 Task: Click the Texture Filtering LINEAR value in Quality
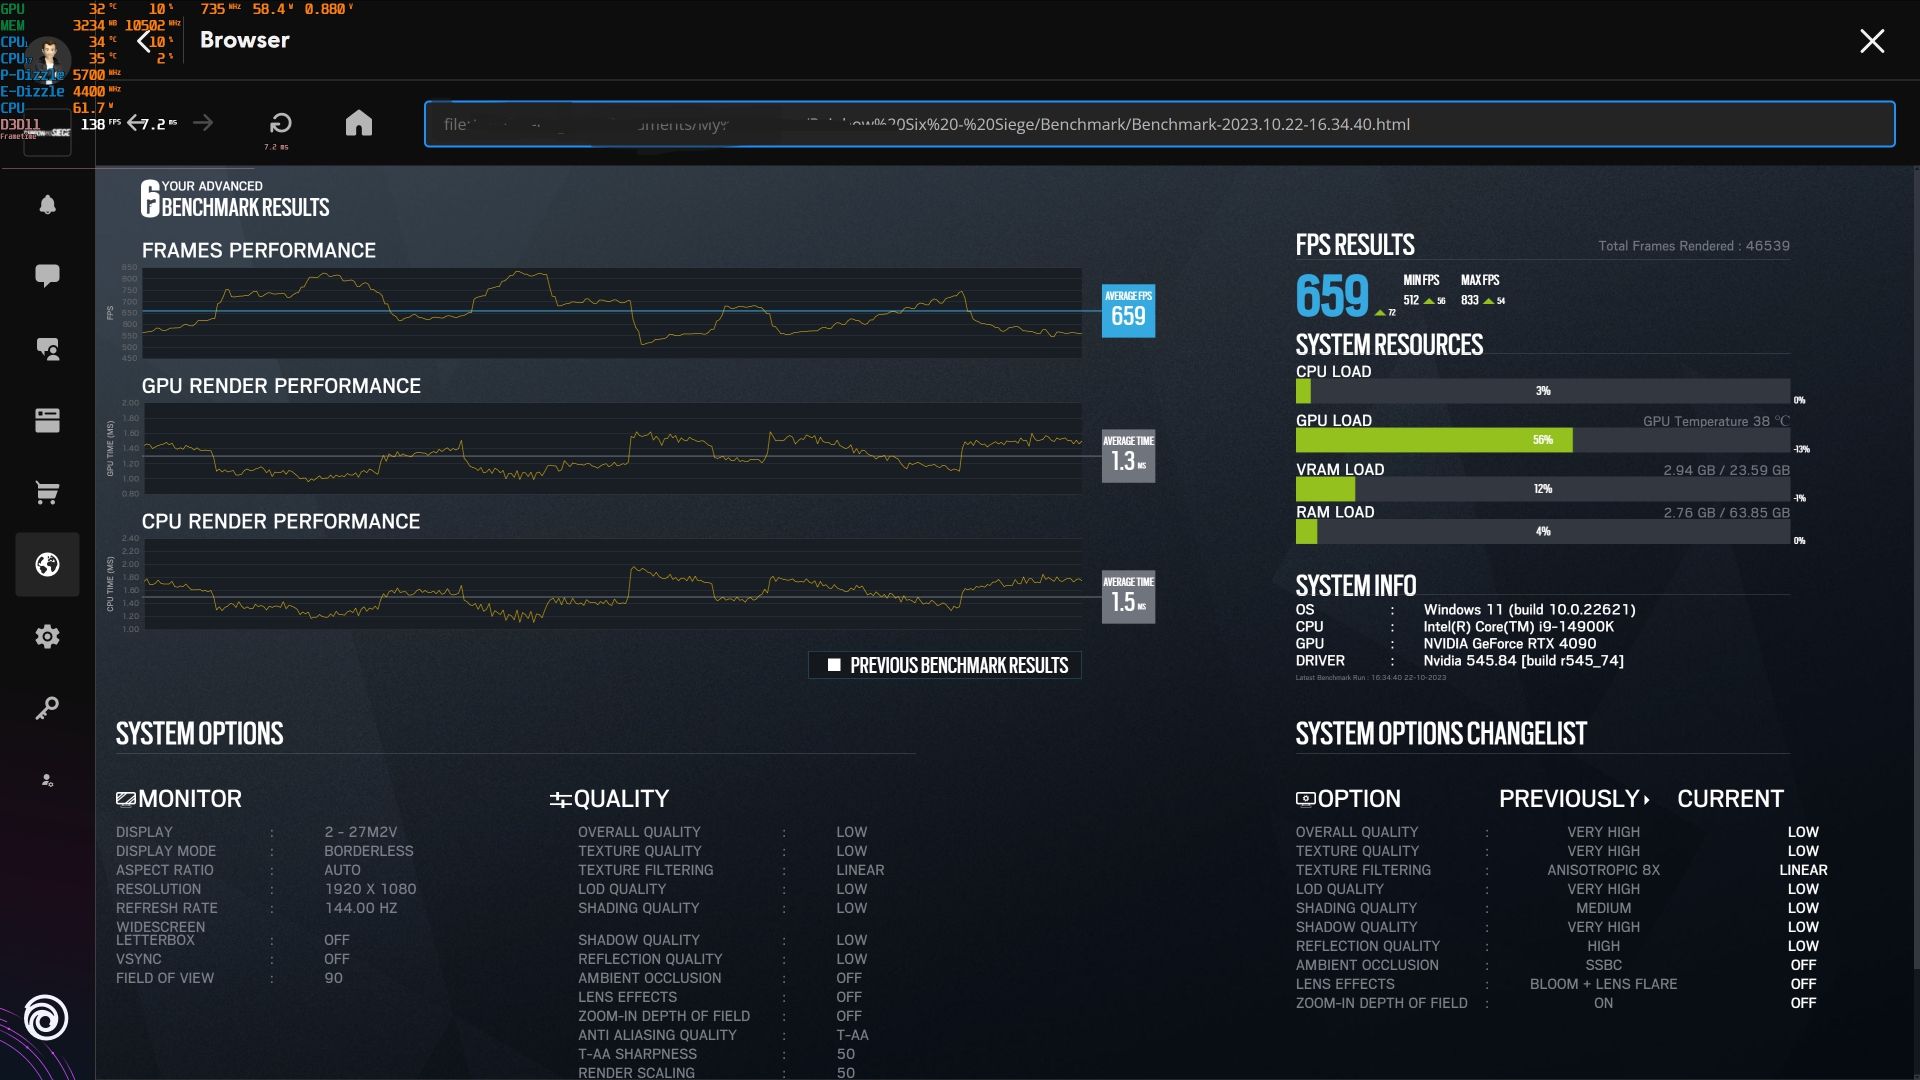[860, 870]
